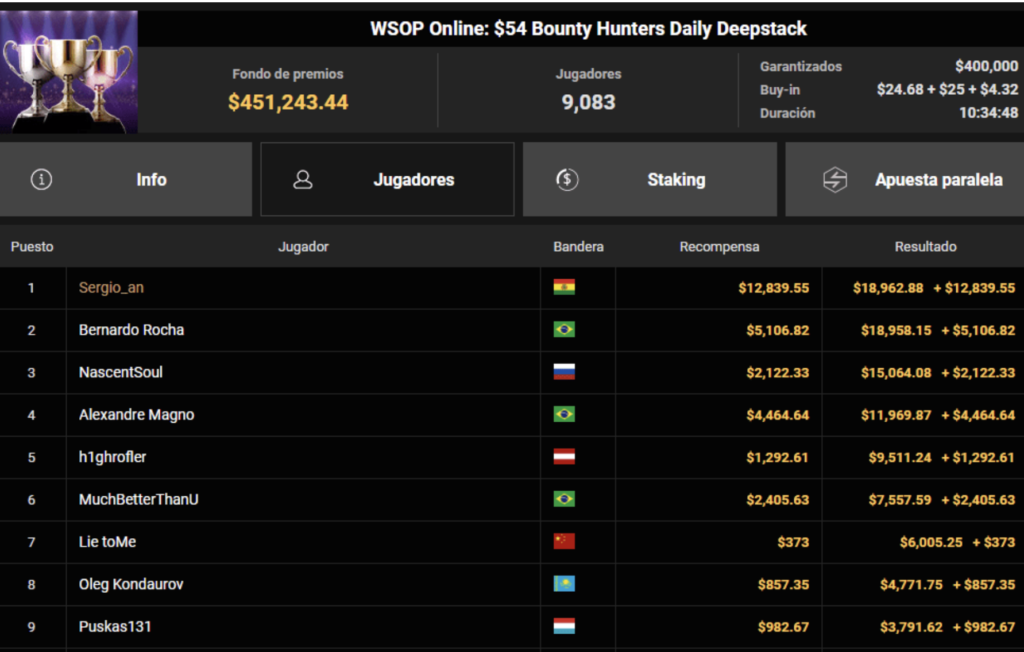Click Bernardo Rocha's $5,106.82 bounty in Recompensa
Viewport: 1024px width, 652px height.
click(x=777, y=331)
